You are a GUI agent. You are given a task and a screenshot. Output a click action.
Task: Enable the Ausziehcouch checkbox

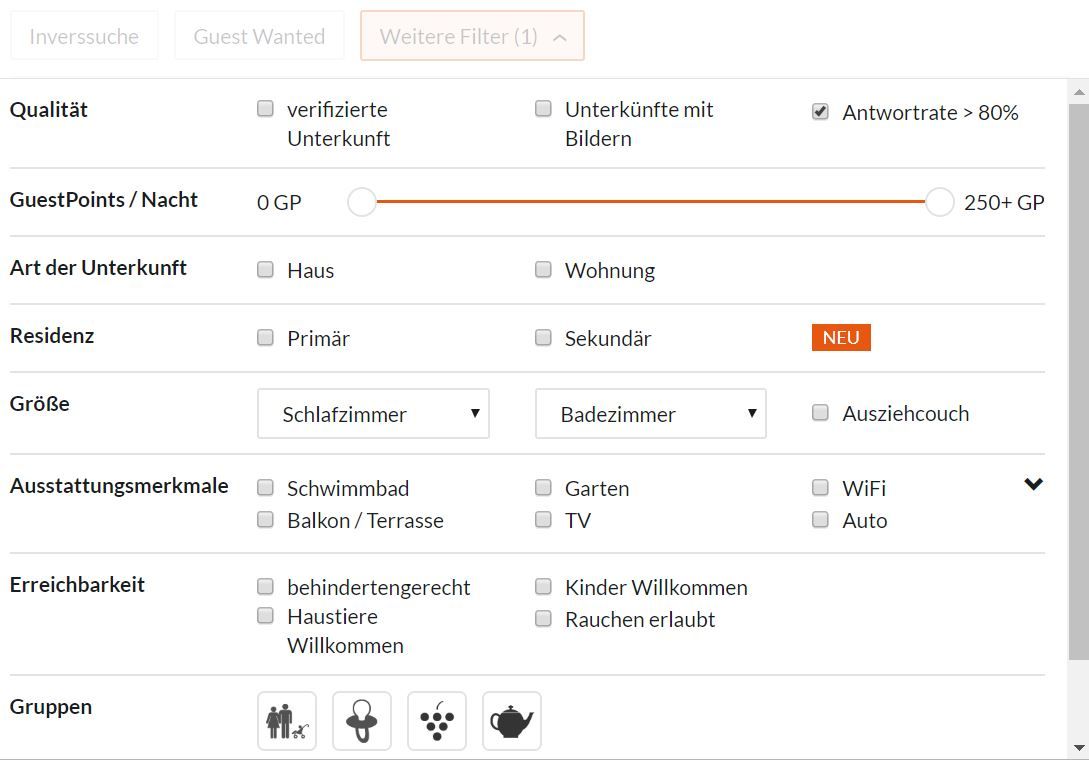coord(820,412)
